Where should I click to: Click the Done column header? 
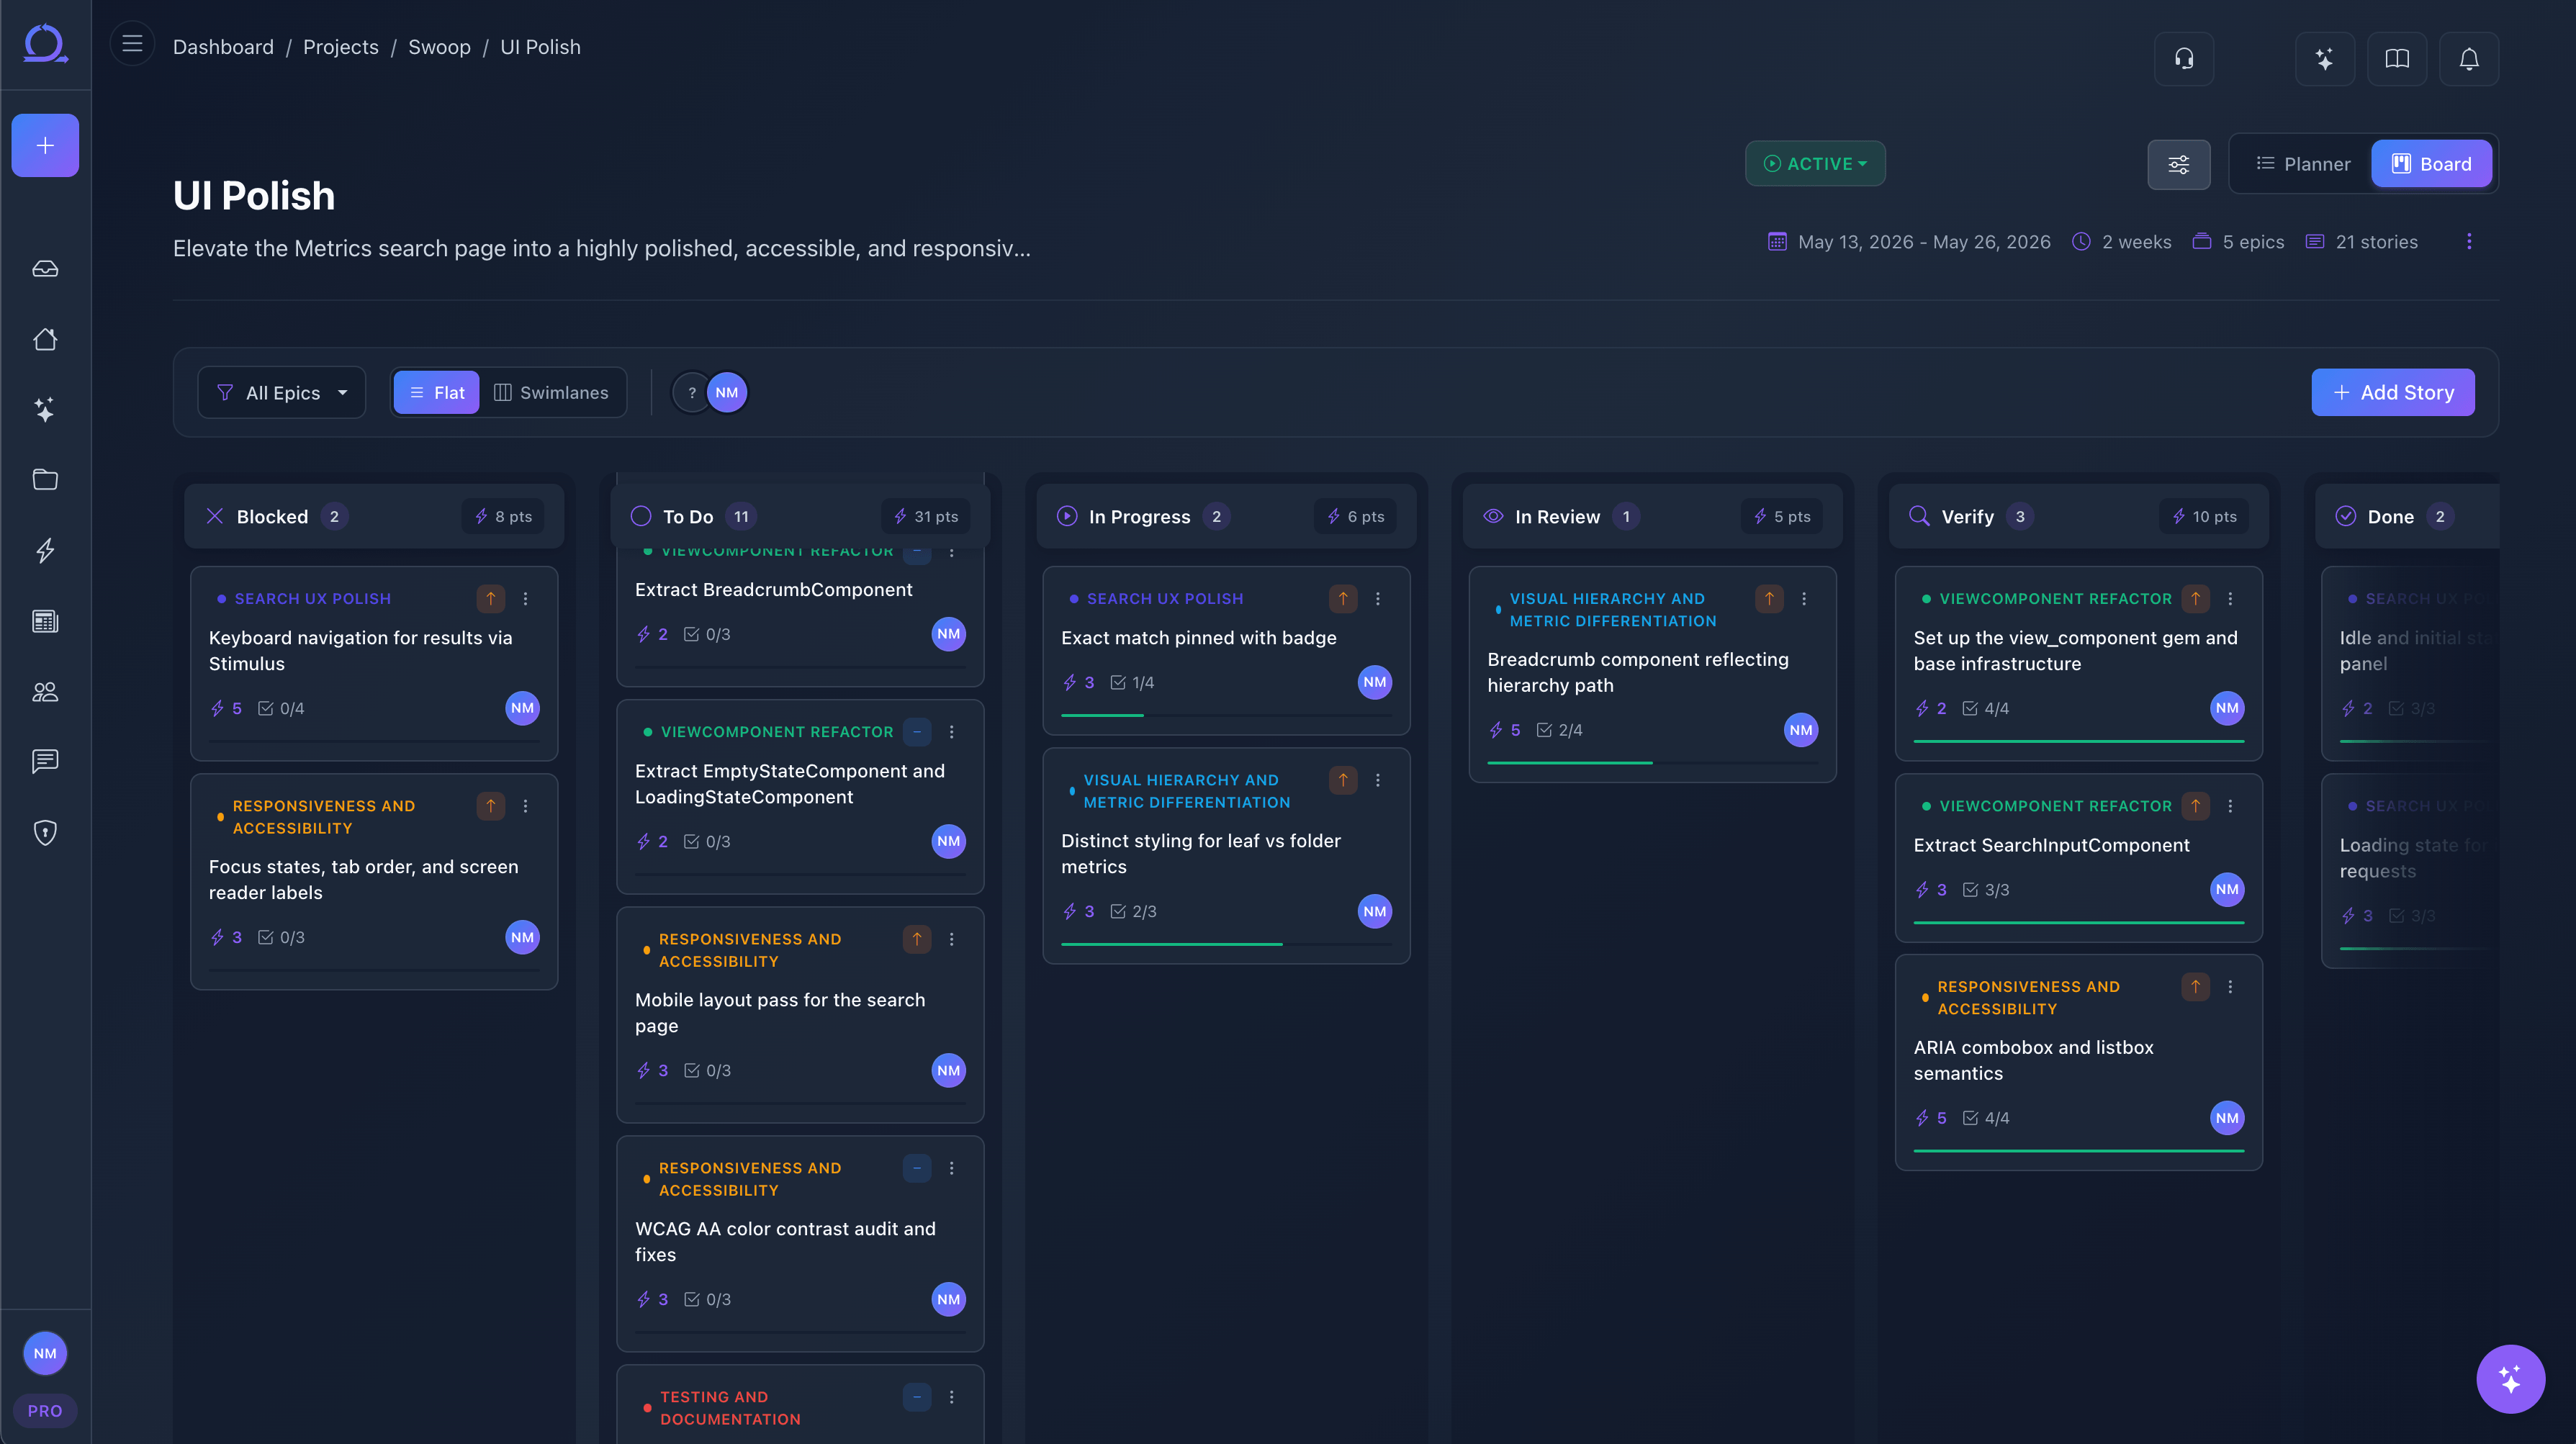tap(2407, 516)
